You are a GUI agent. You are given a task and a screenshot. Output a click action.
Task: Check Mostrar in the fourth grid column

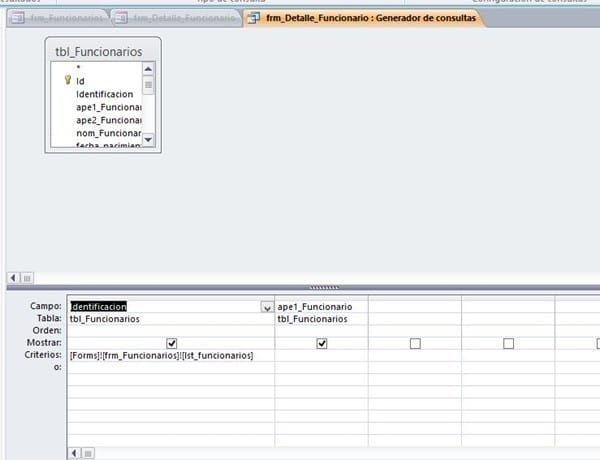click(509, 343)
